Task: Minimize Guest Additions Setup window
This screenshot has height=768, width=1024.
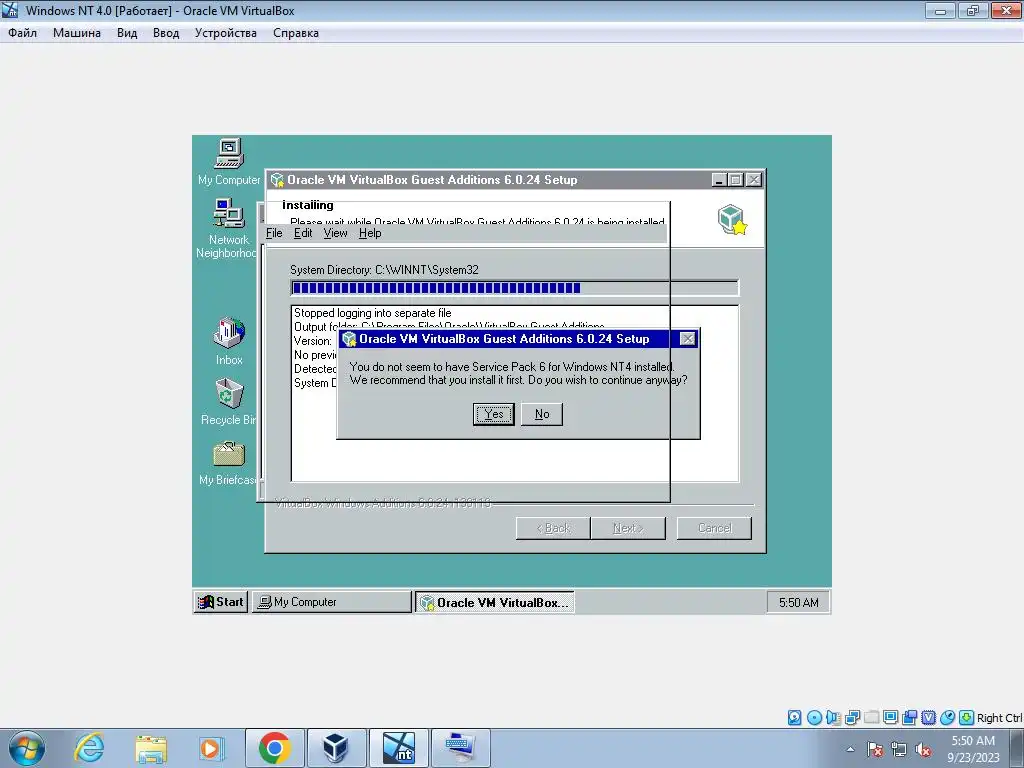Action: (719, 180)
